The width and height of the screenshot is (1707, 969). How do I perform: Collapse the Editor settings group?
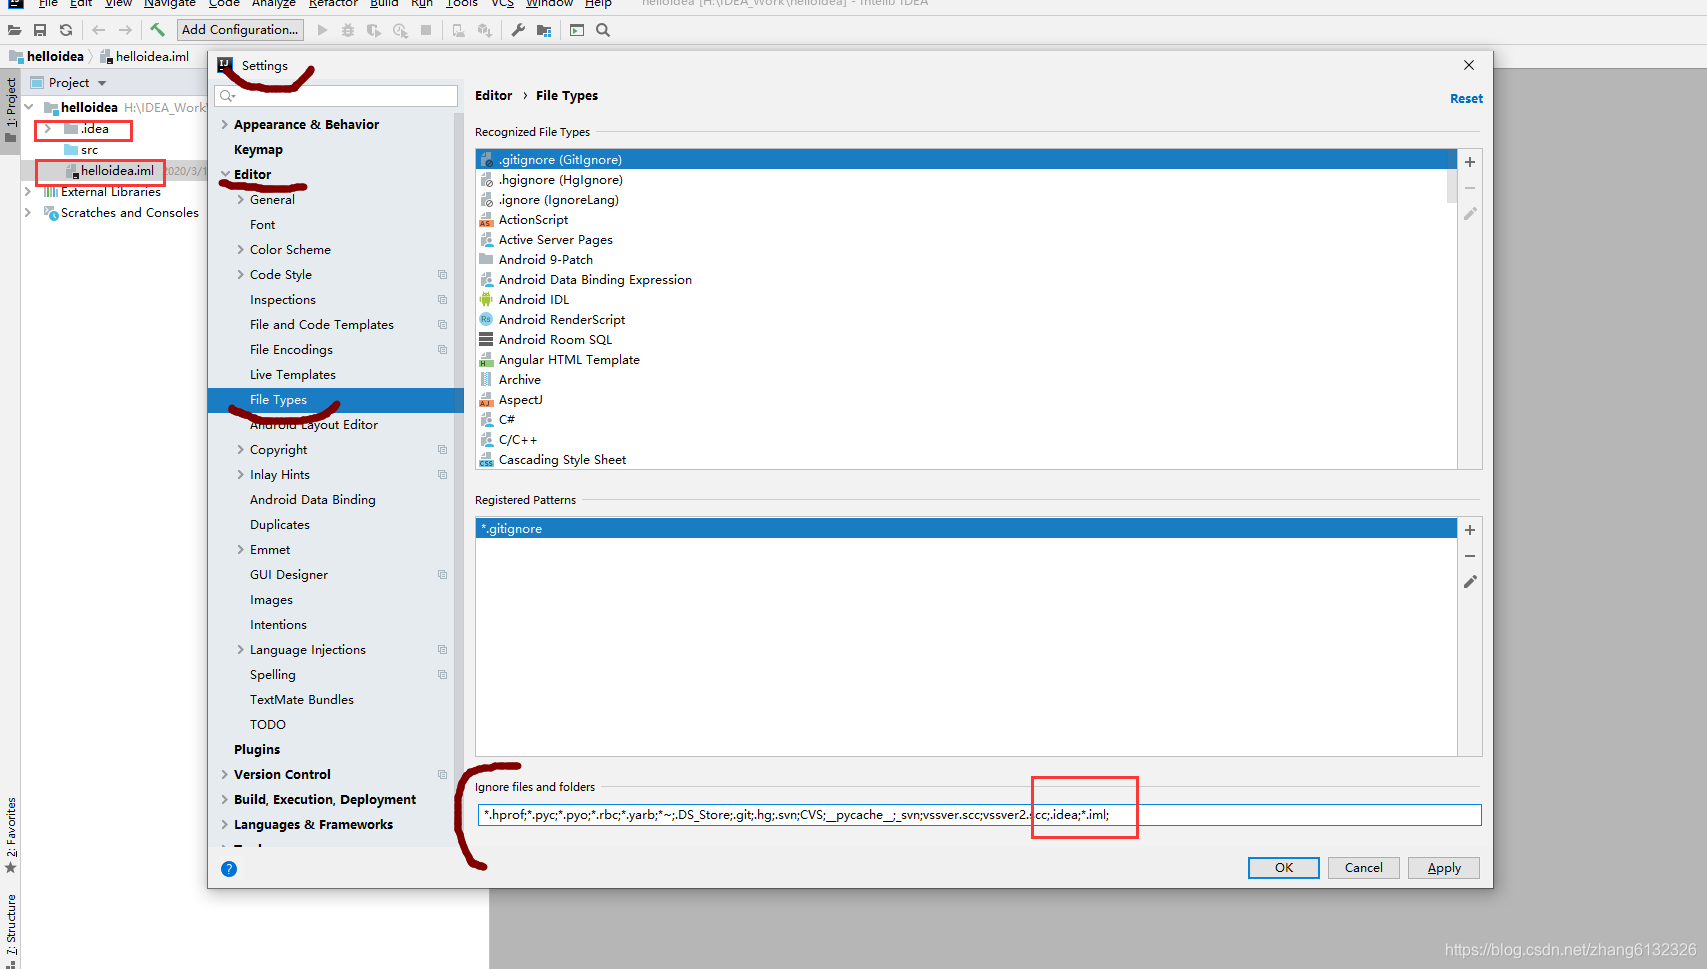point(225,175)
